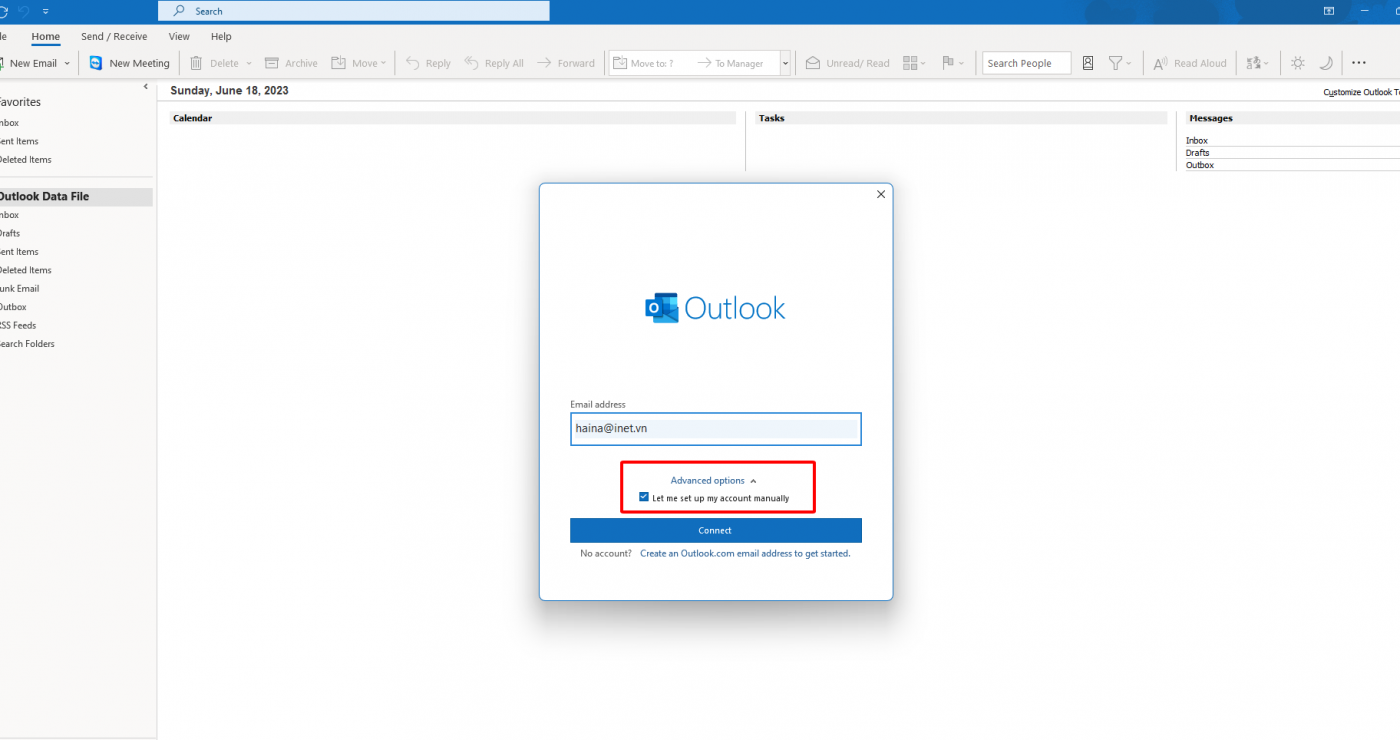Image resolution: width=1400 pixels, height=740 pixels.
Task: Click the New Meeting TeamViewer icon
Action: click(x=96, y=63)
